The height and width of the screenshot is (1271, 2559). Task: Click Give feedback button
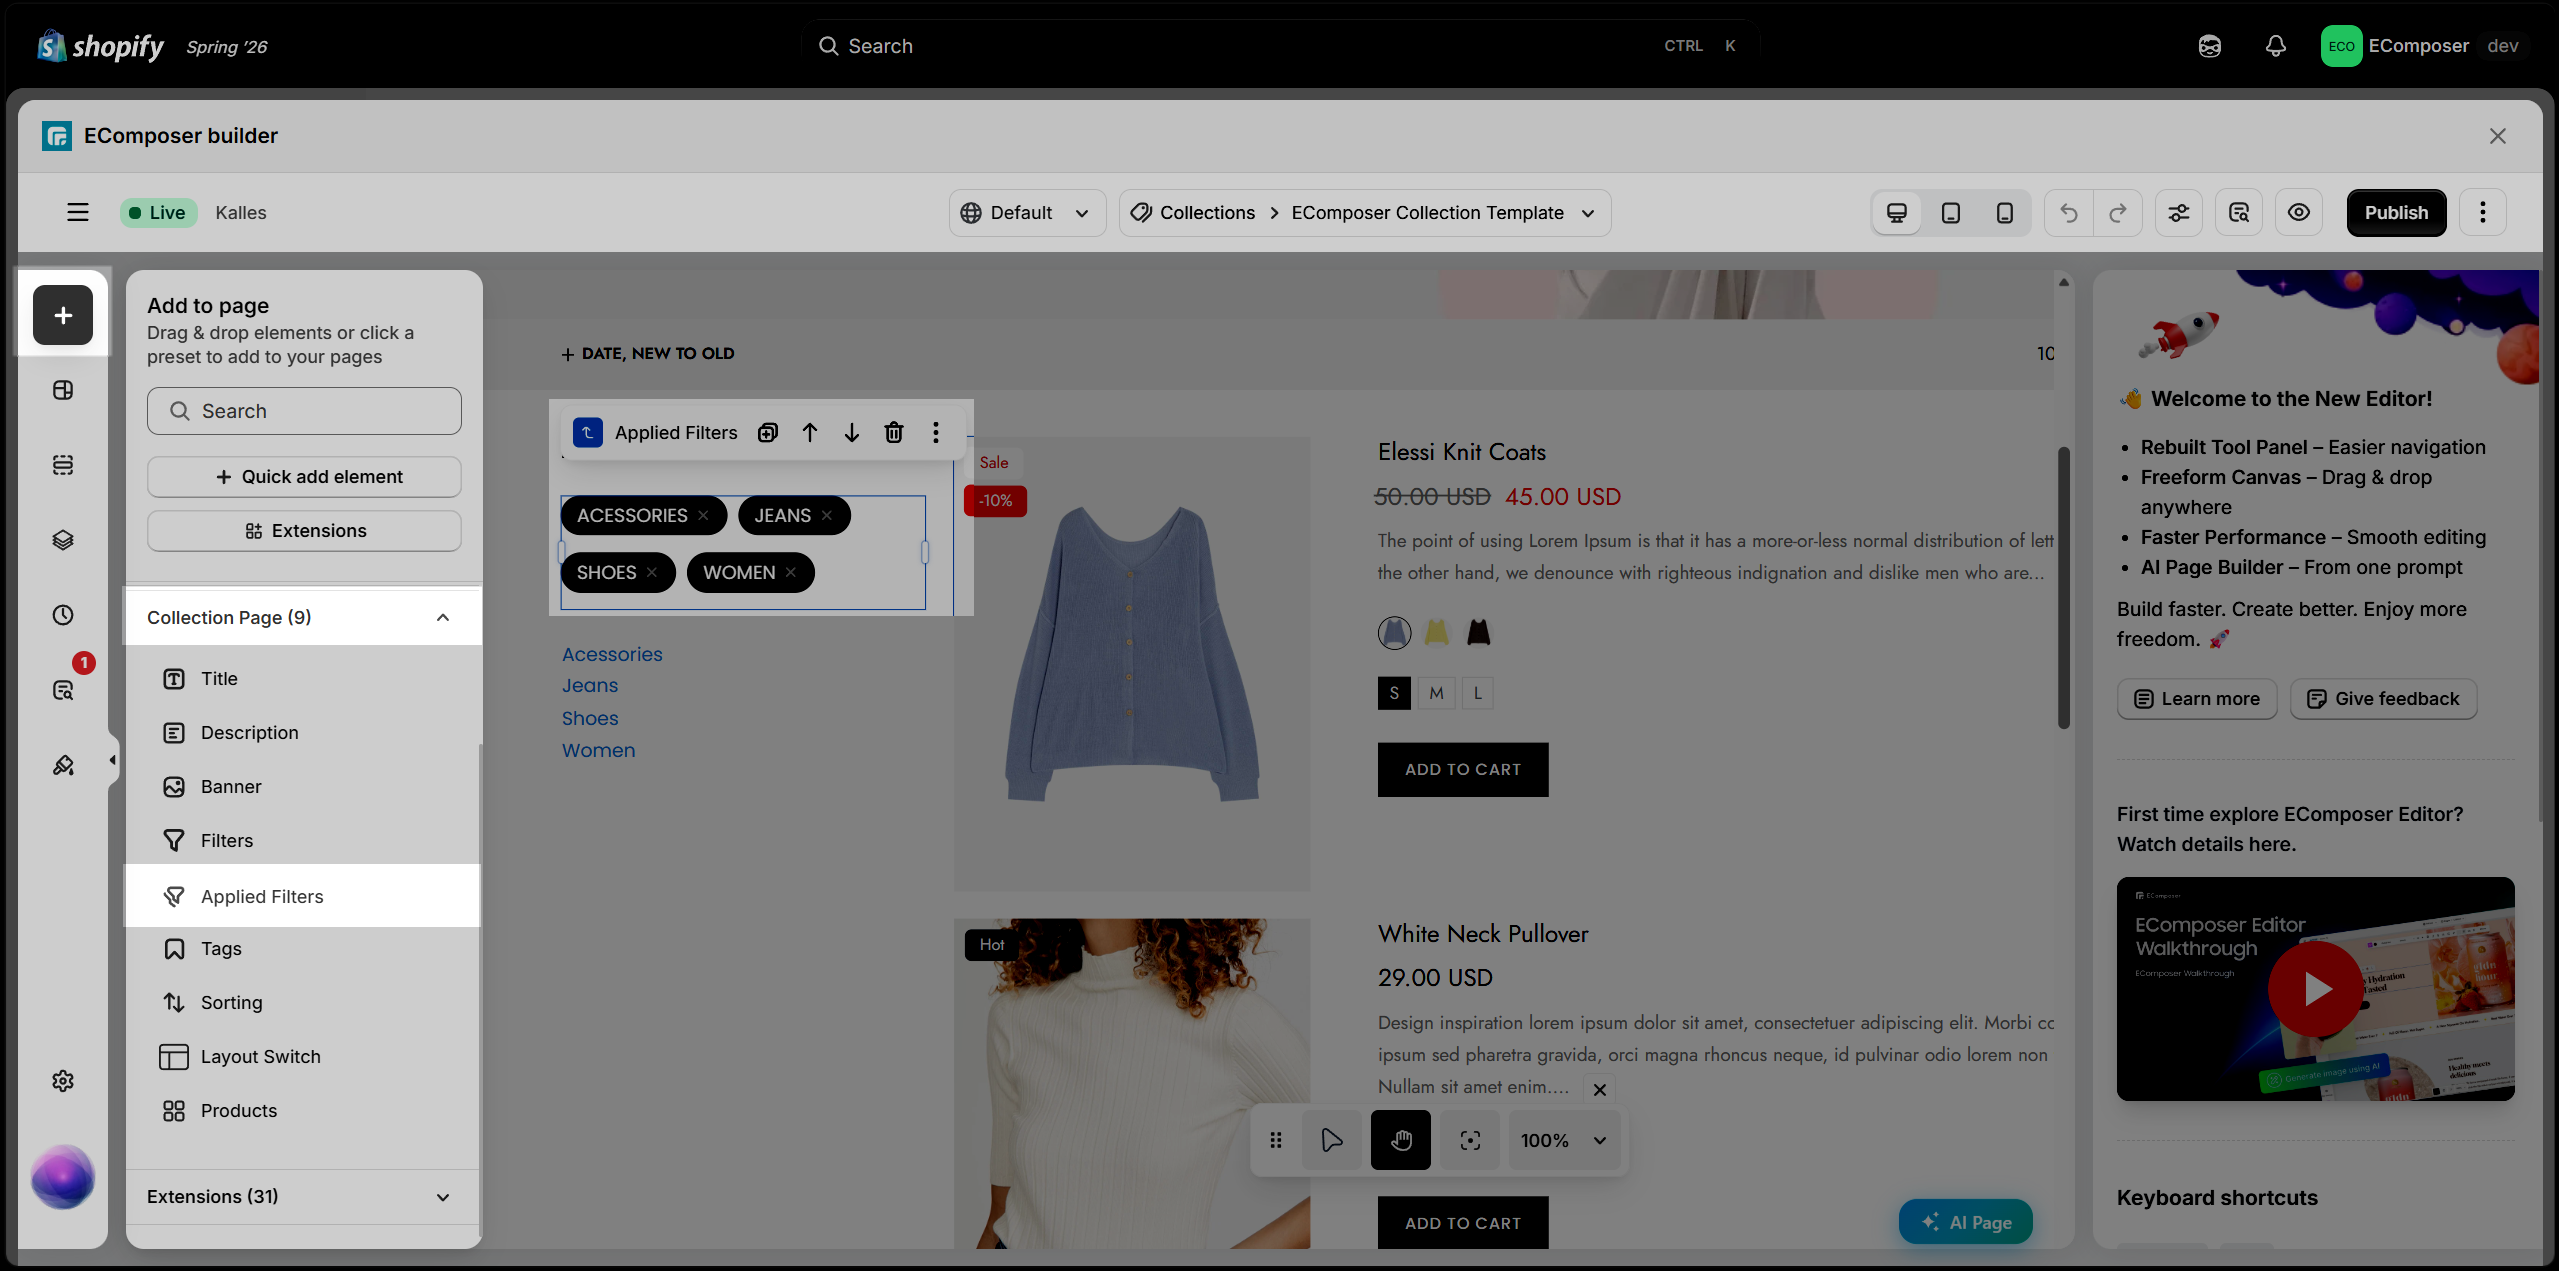click(2383, 699)
